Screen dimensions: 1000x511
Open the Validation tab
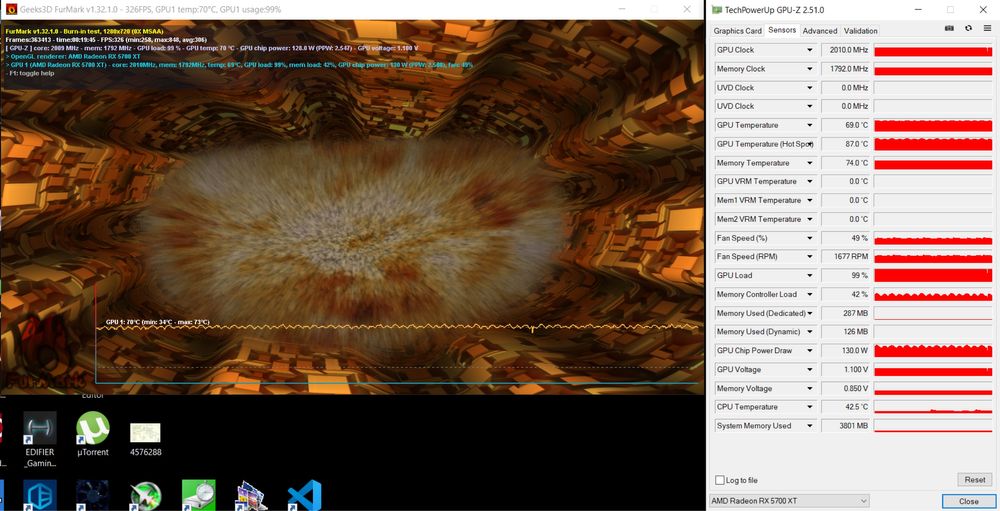pos(860,31)
